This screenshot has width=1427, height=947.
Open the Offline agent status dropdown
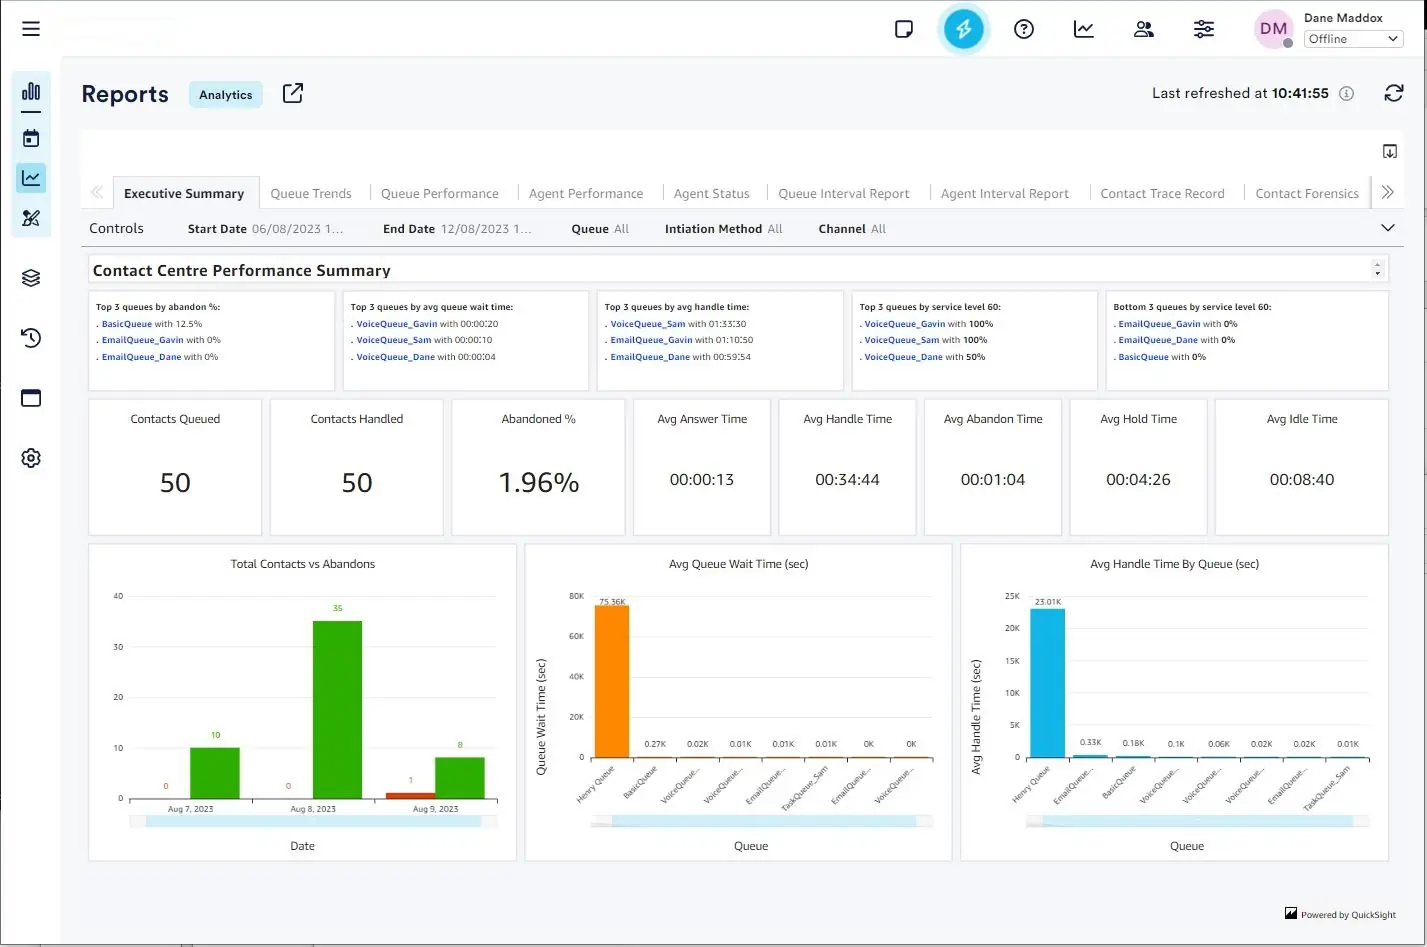click(1353, 39)
